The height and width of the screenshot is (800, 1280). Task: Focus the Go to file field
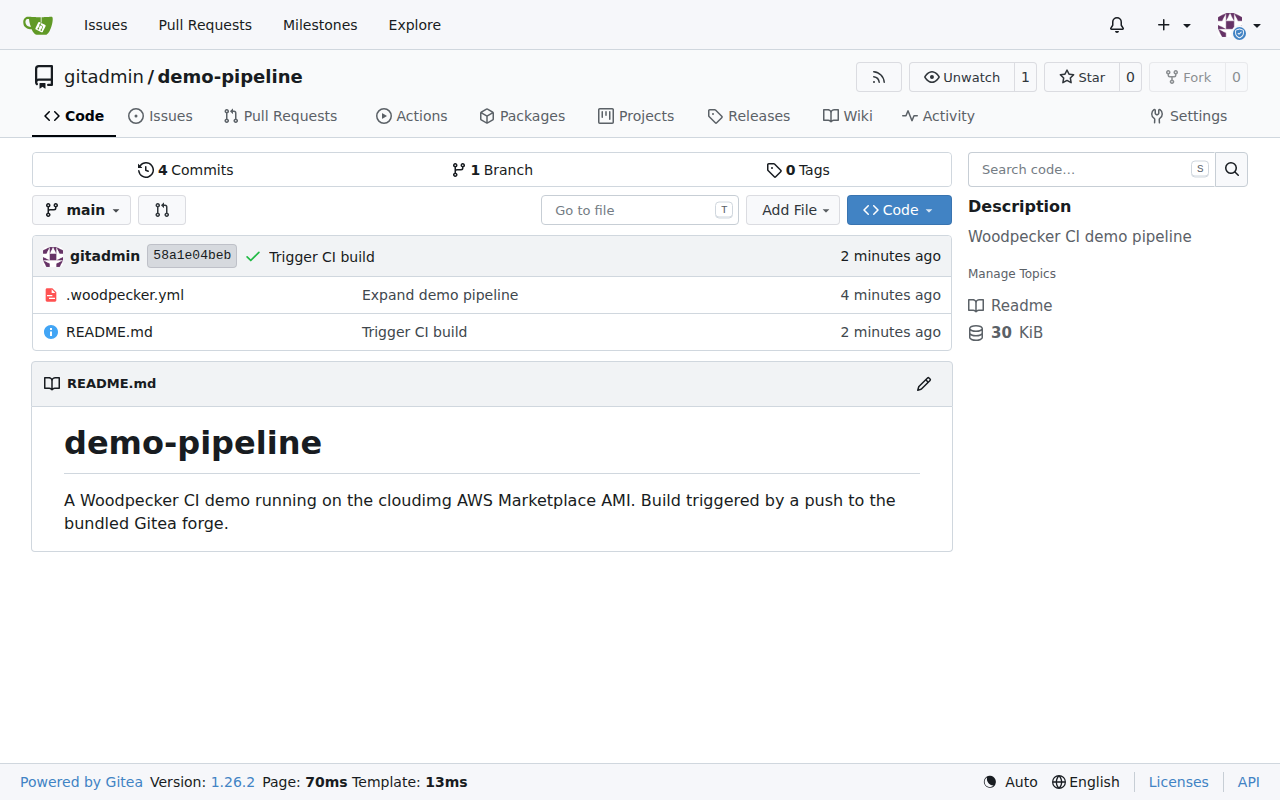click(x=640, y=210)
